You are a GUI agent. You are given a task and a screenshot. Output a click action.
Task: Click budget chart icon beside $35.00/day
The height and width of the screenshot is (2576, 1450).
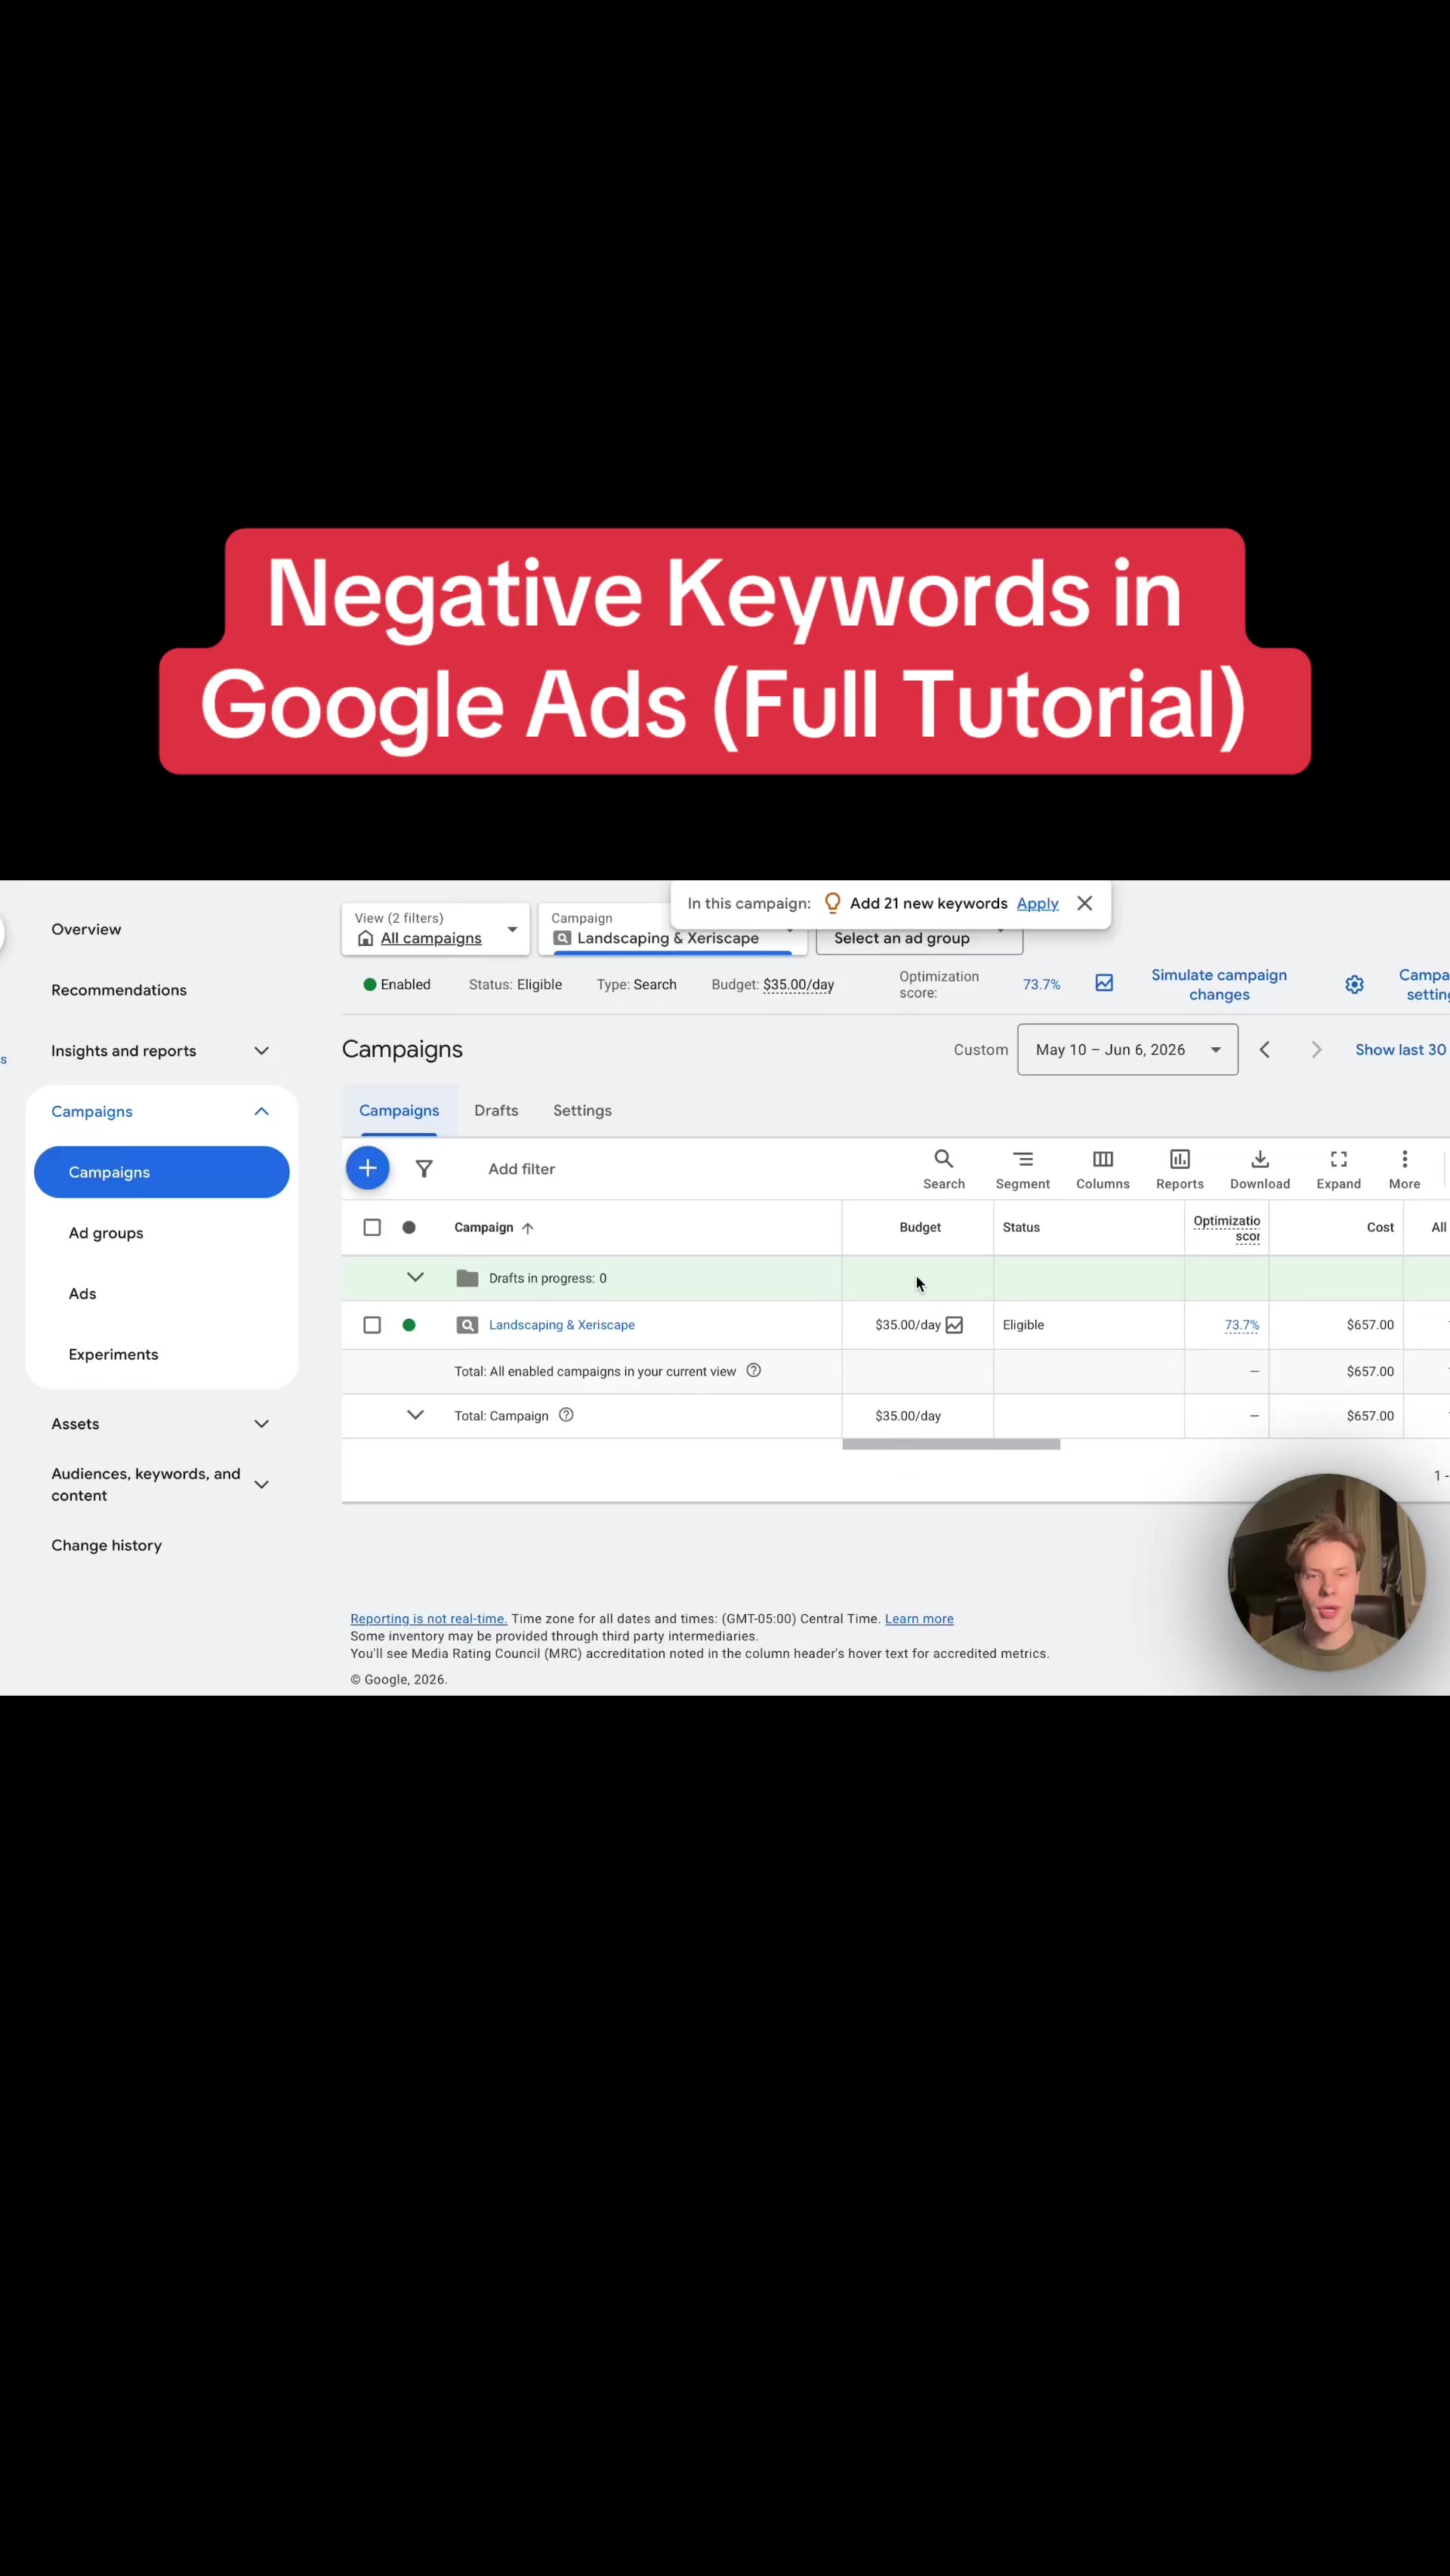tap(954, 1325)
